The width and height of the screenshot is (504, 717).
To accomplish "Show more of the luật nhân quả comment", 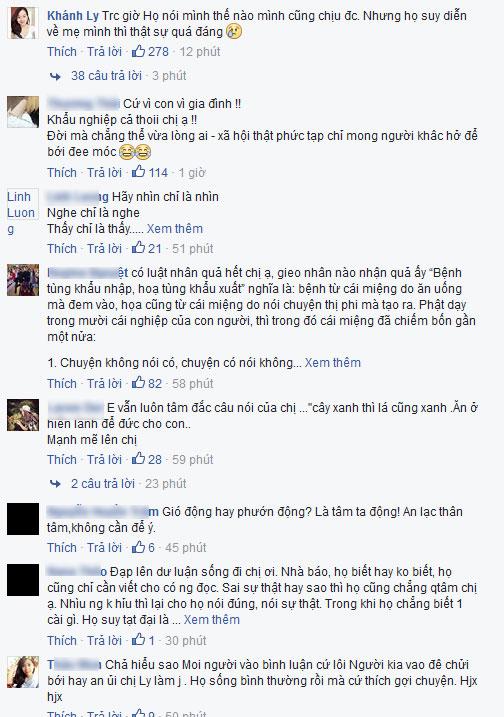I will pos(332,362).
